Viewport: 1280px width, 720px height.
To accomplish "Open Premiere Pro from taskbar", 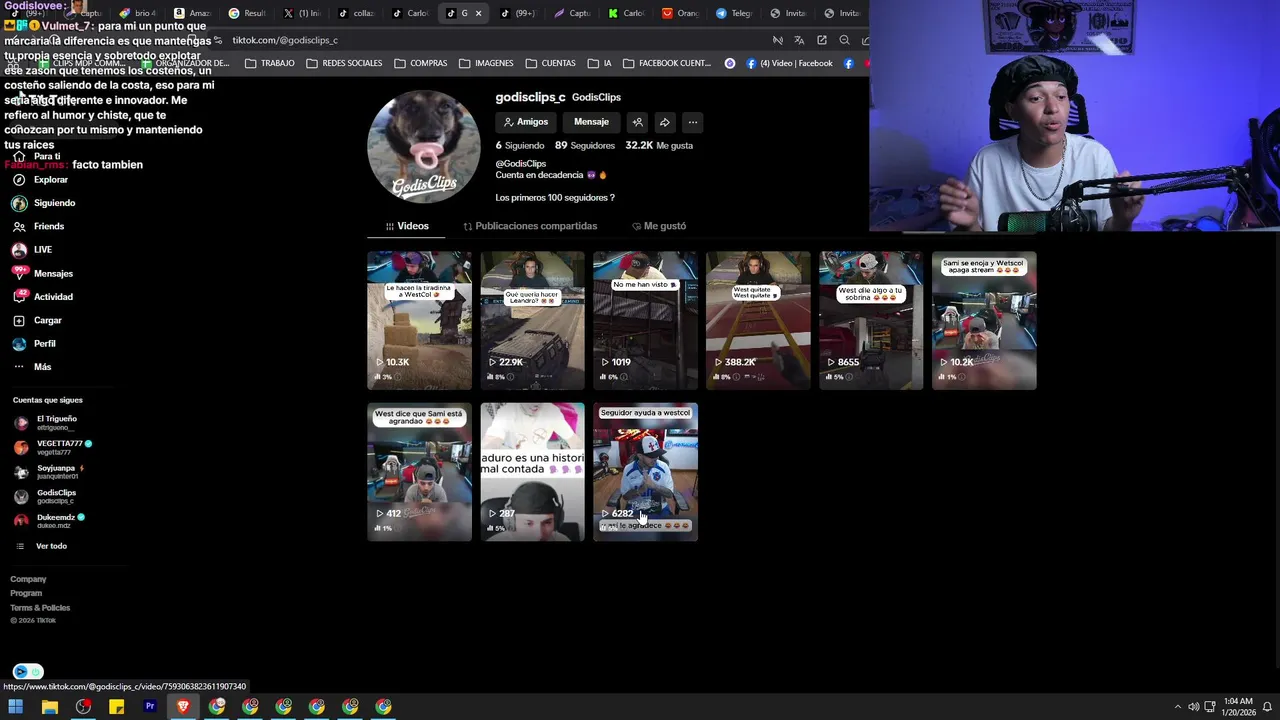I will (150, 706).
